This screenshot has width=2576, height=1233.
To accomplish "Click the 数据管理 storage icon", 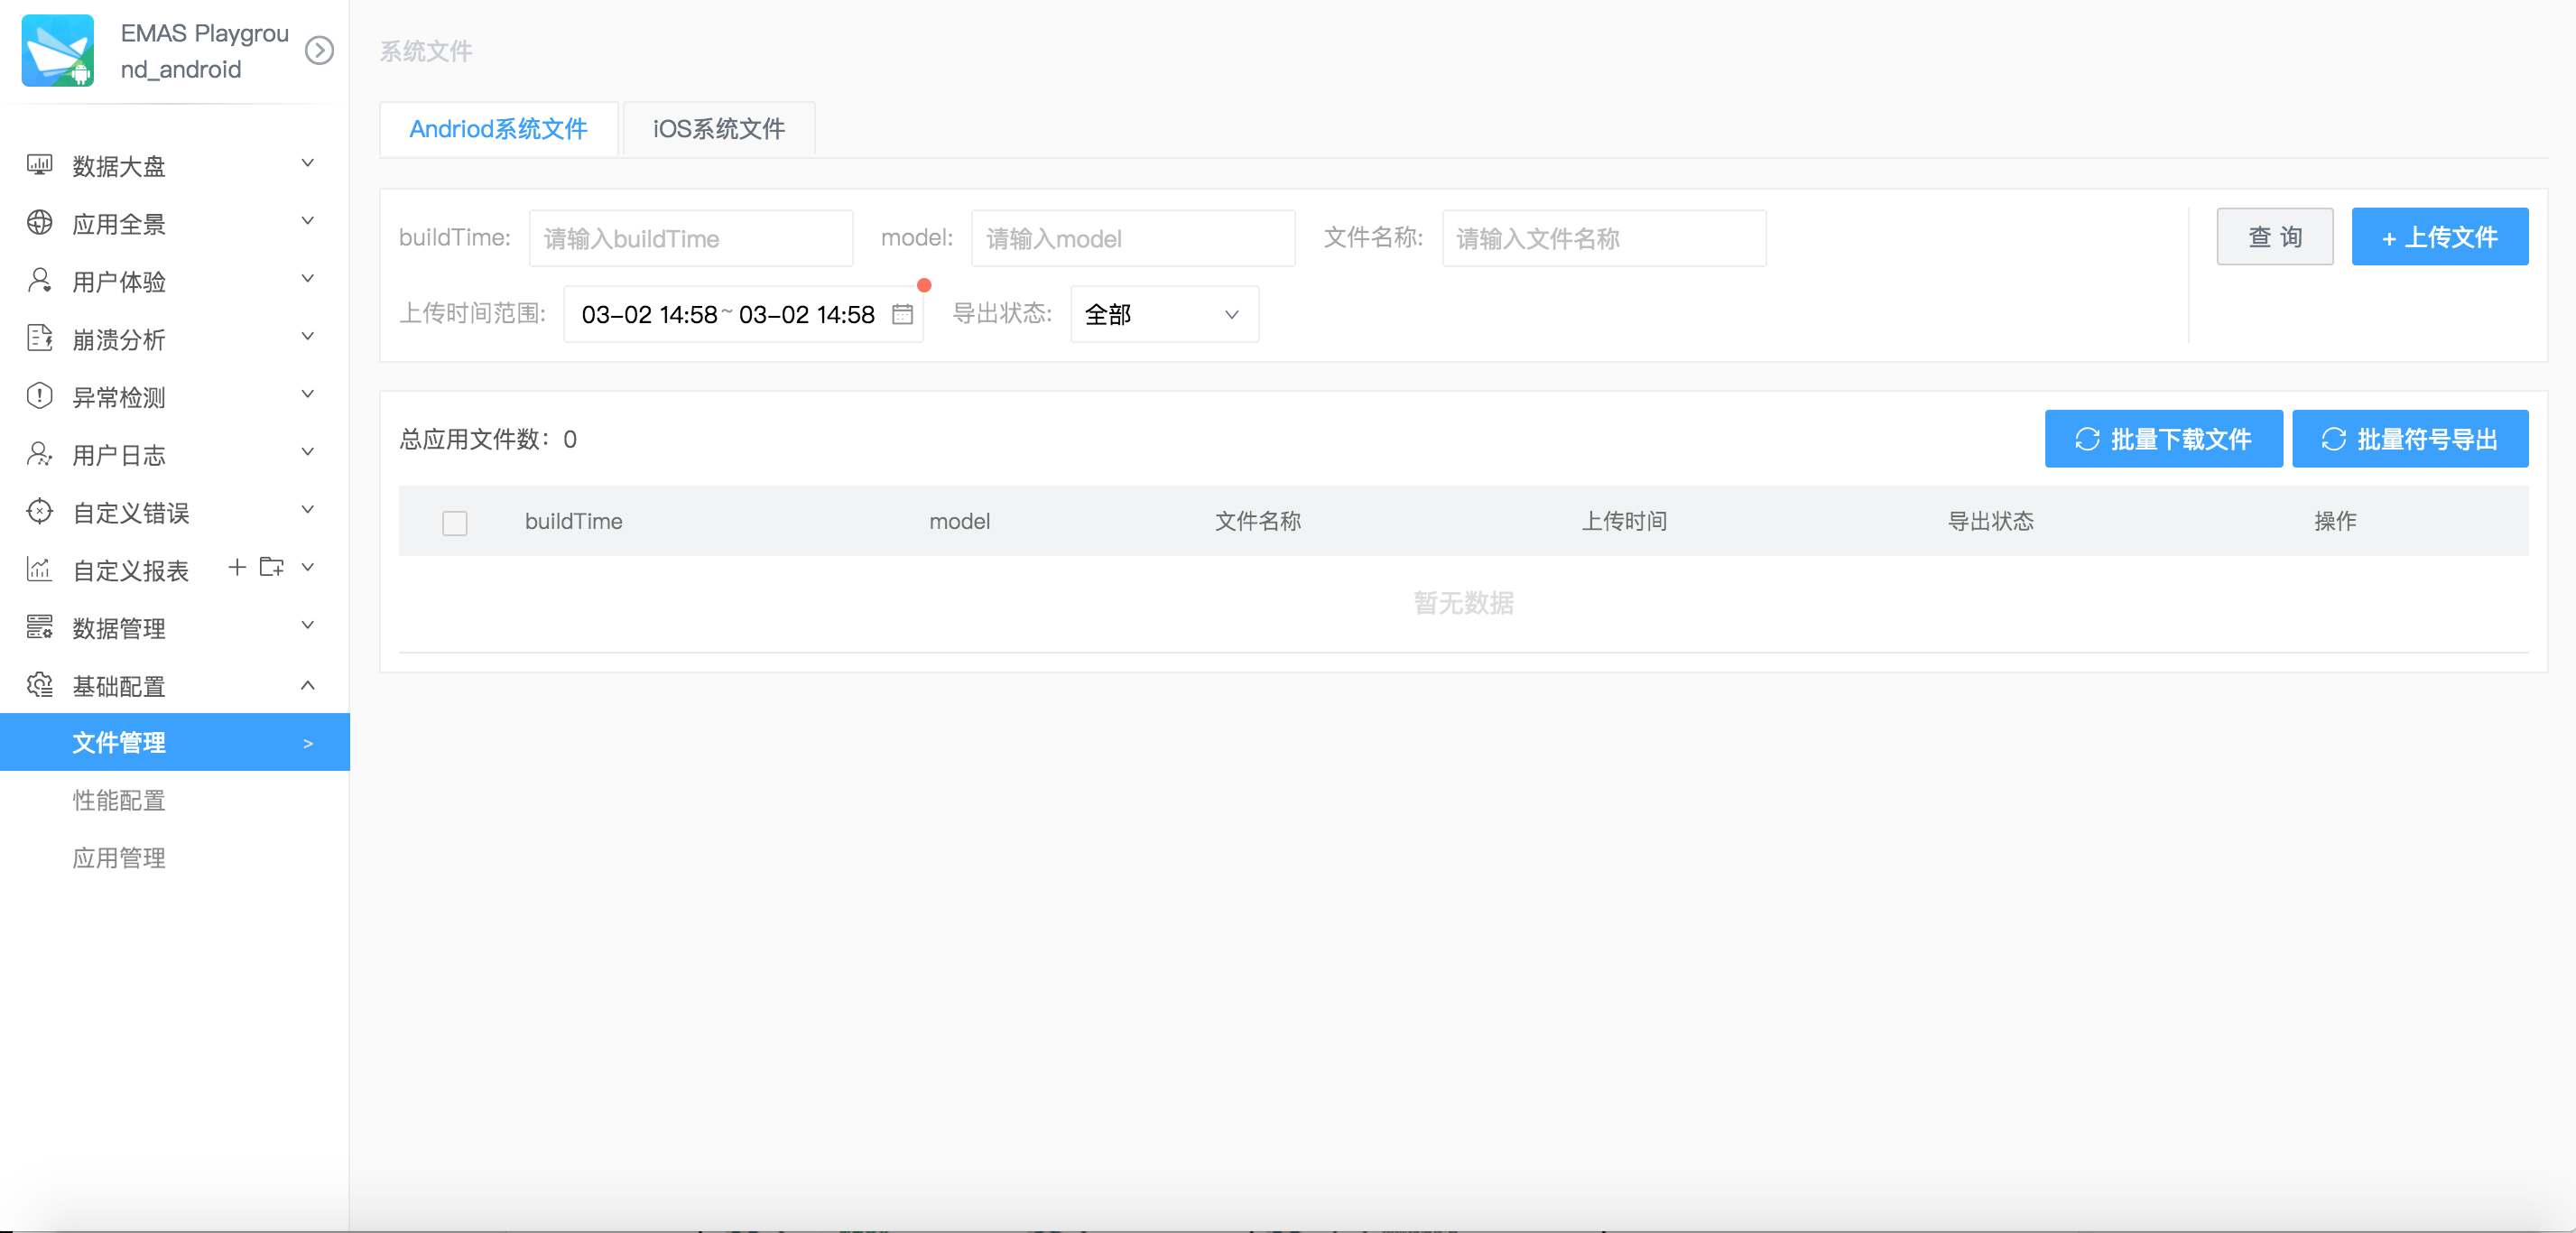I will click(39, 627).
